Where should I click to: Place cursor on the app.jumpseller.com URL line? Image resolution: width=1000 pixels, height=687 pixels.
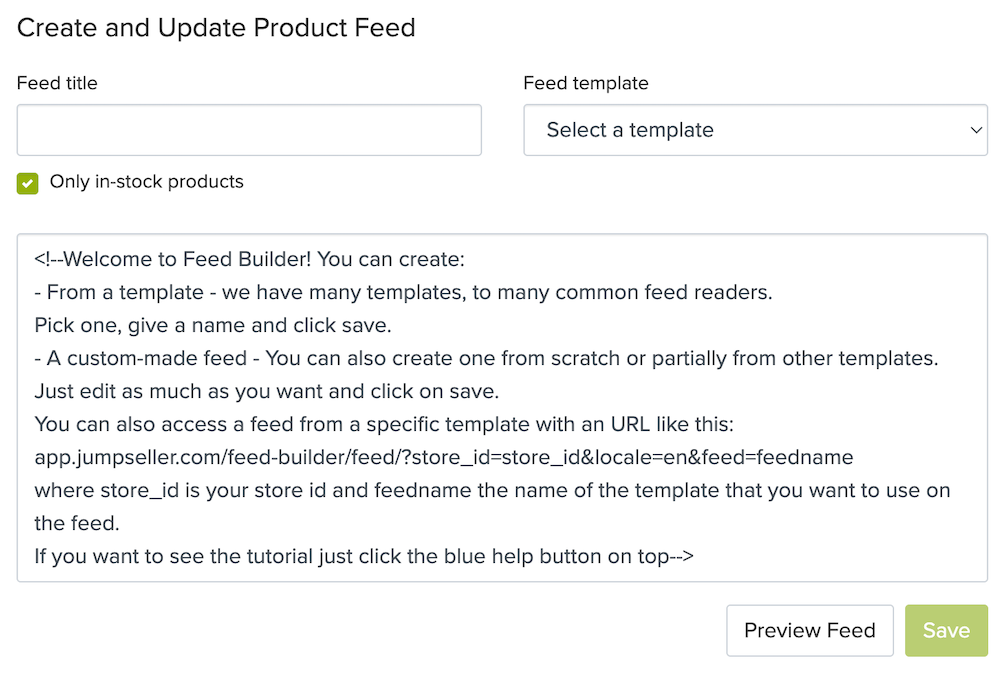click(444, 457)
